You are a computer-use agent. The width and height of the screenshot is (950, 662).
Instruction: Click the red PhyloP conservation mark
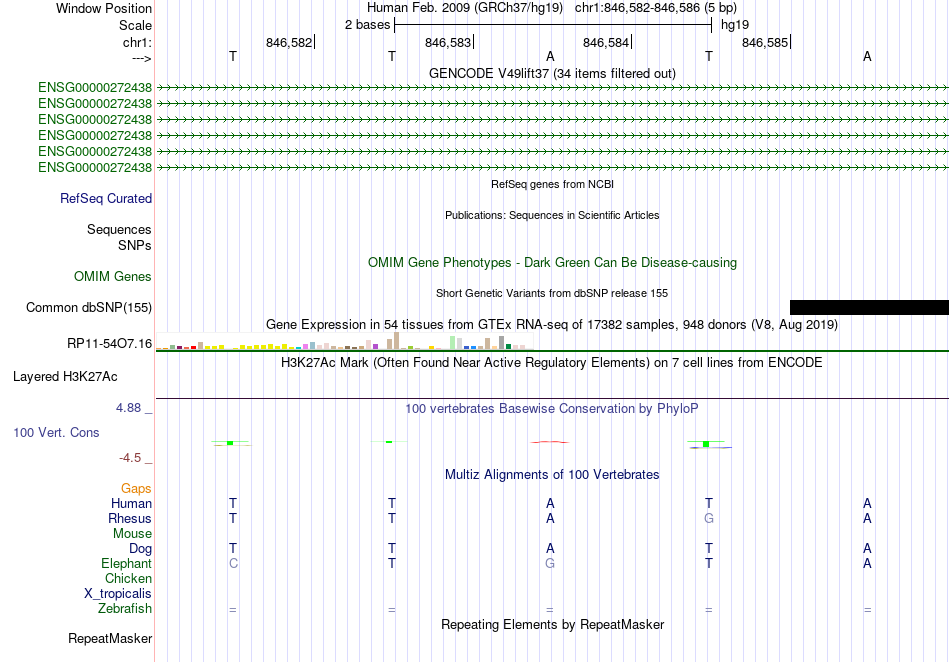(550, 442)
